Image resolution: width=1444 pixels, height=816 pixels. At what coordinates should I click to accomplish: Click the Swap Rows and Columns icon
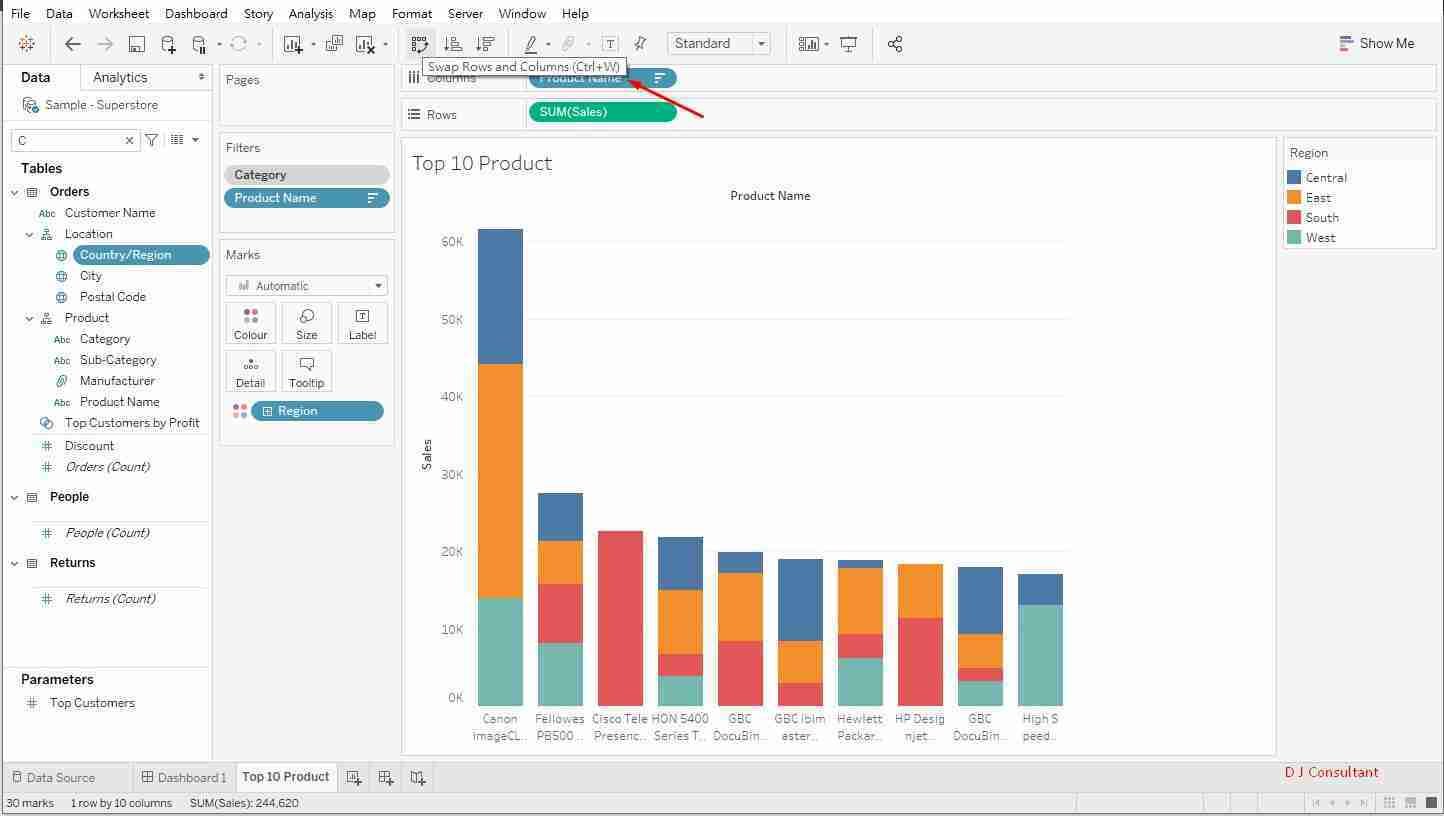[419, 44]
